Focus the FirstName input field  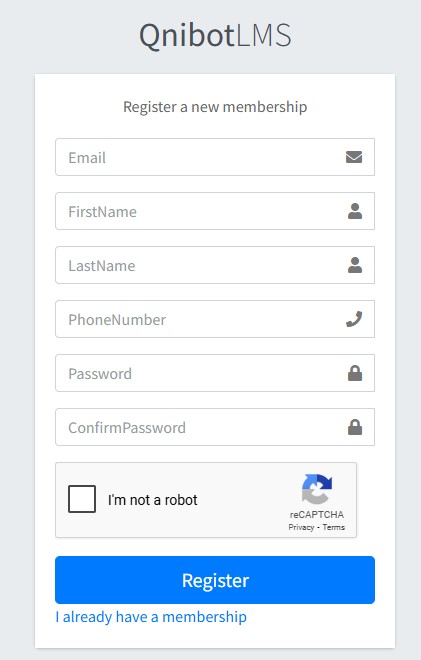215,211
